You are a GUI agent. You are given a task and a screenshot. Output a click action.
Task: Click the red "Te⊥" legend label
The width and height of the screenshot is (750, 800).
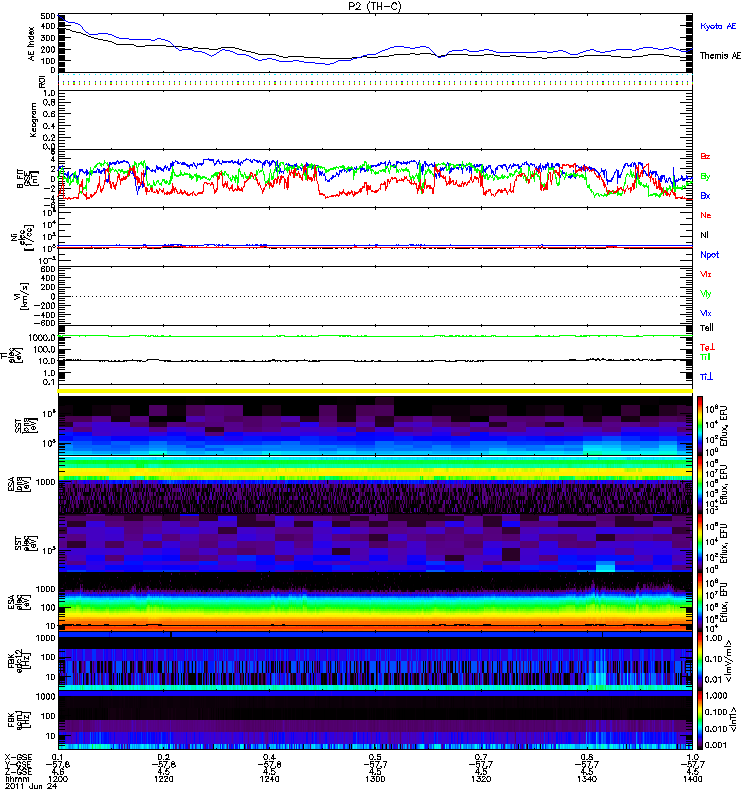click(x=707, y=347)
